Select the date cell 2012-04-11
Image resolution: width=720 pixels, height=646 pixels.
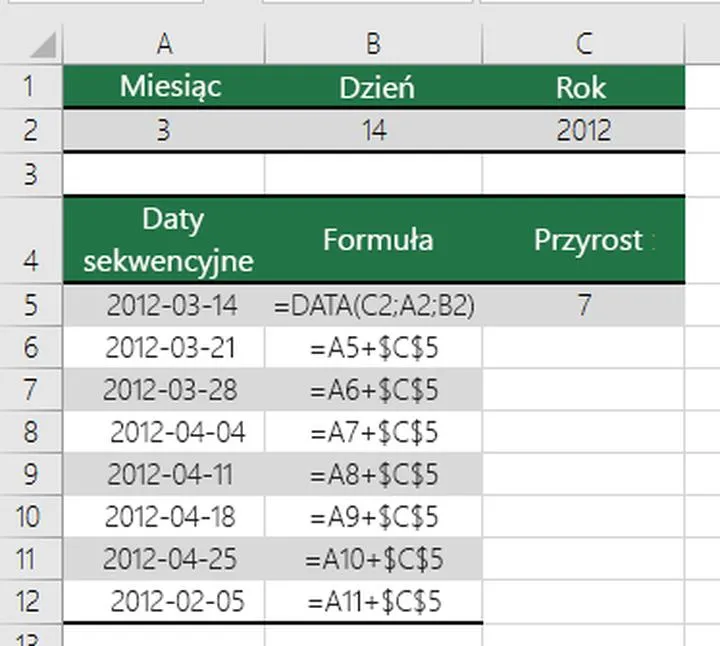(x=164, y=474)
